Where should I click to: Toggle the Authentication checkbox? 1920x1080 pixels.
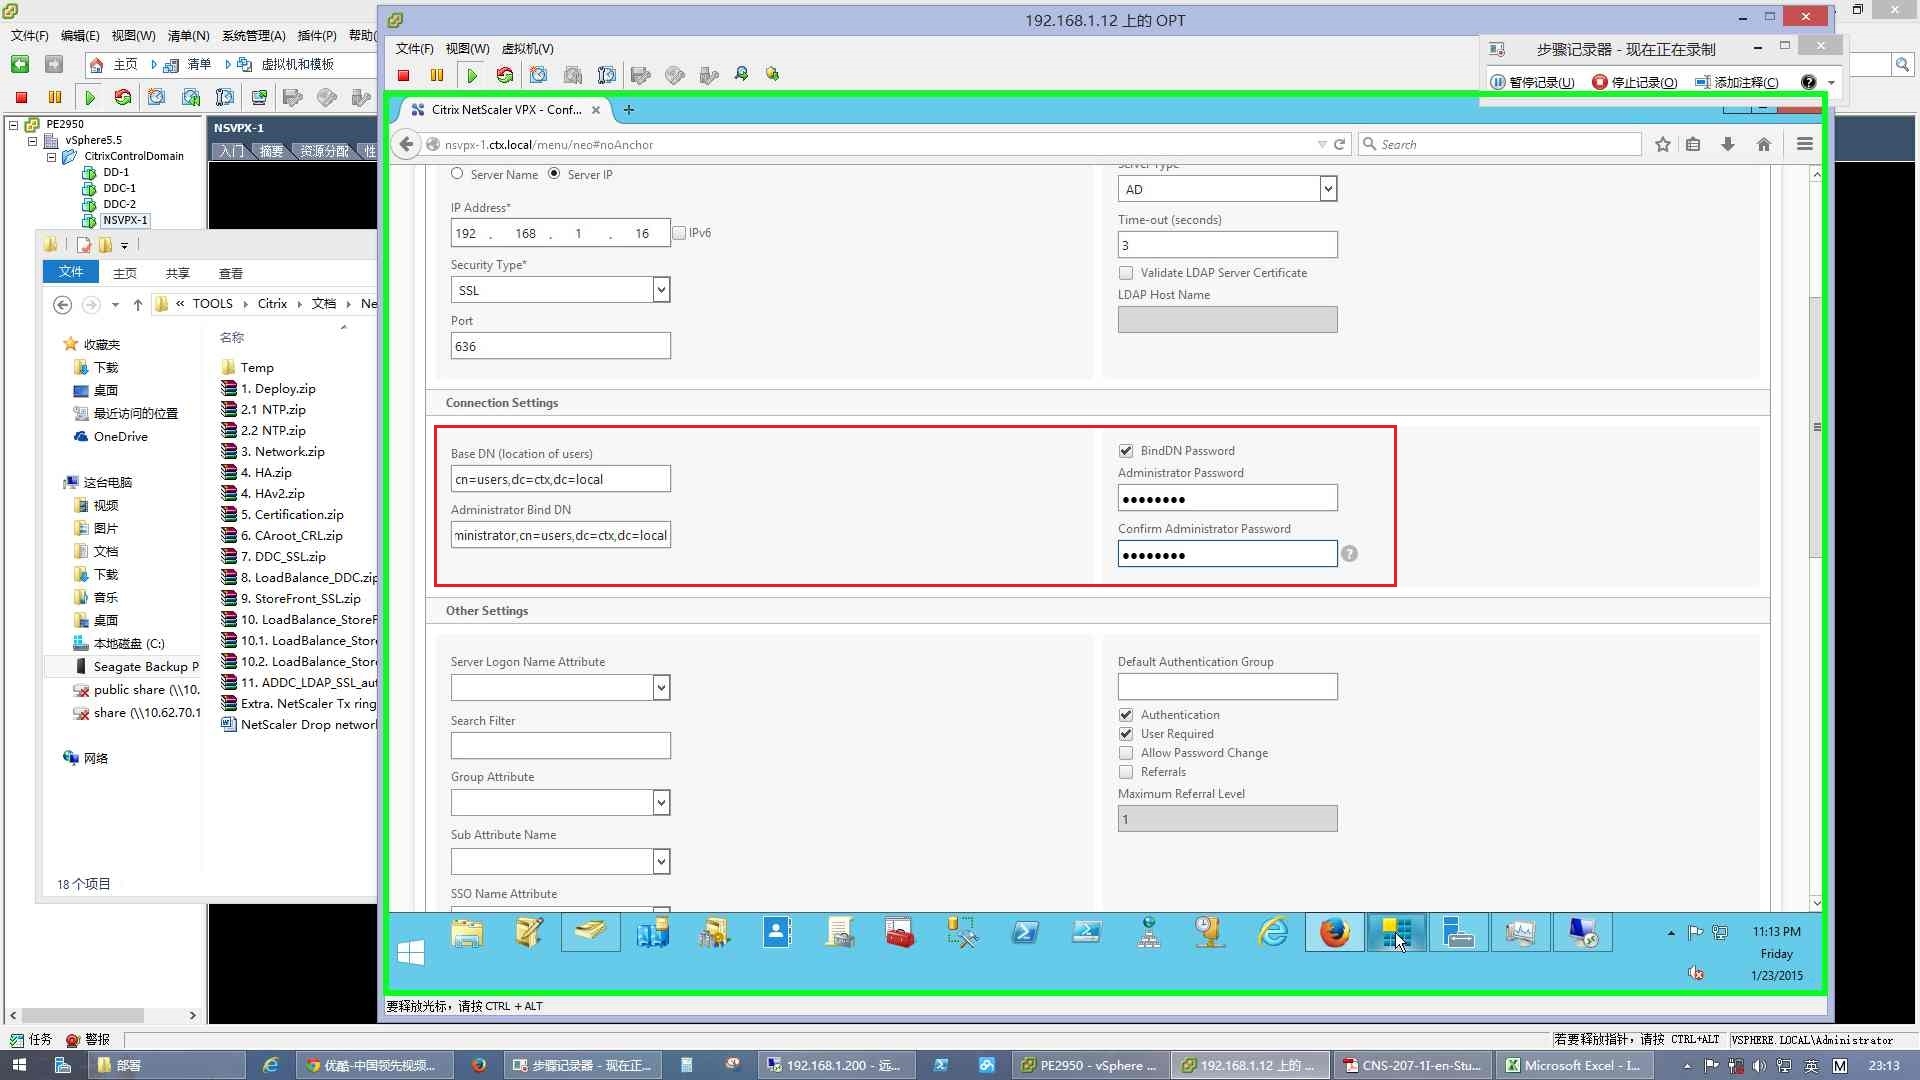pos(1126,715)
